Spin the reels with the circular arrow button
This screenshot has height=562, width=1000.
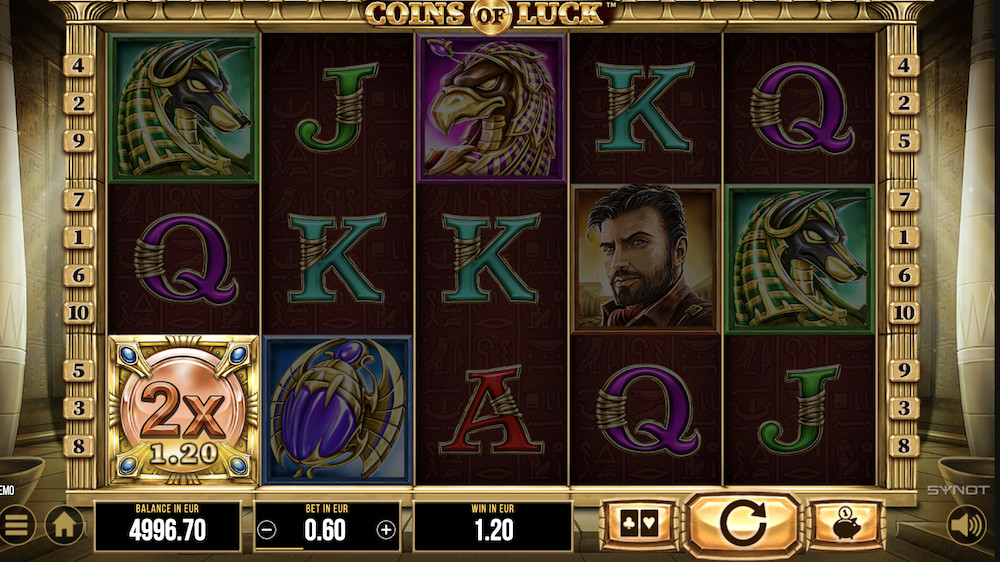click(x=743, y=524)
